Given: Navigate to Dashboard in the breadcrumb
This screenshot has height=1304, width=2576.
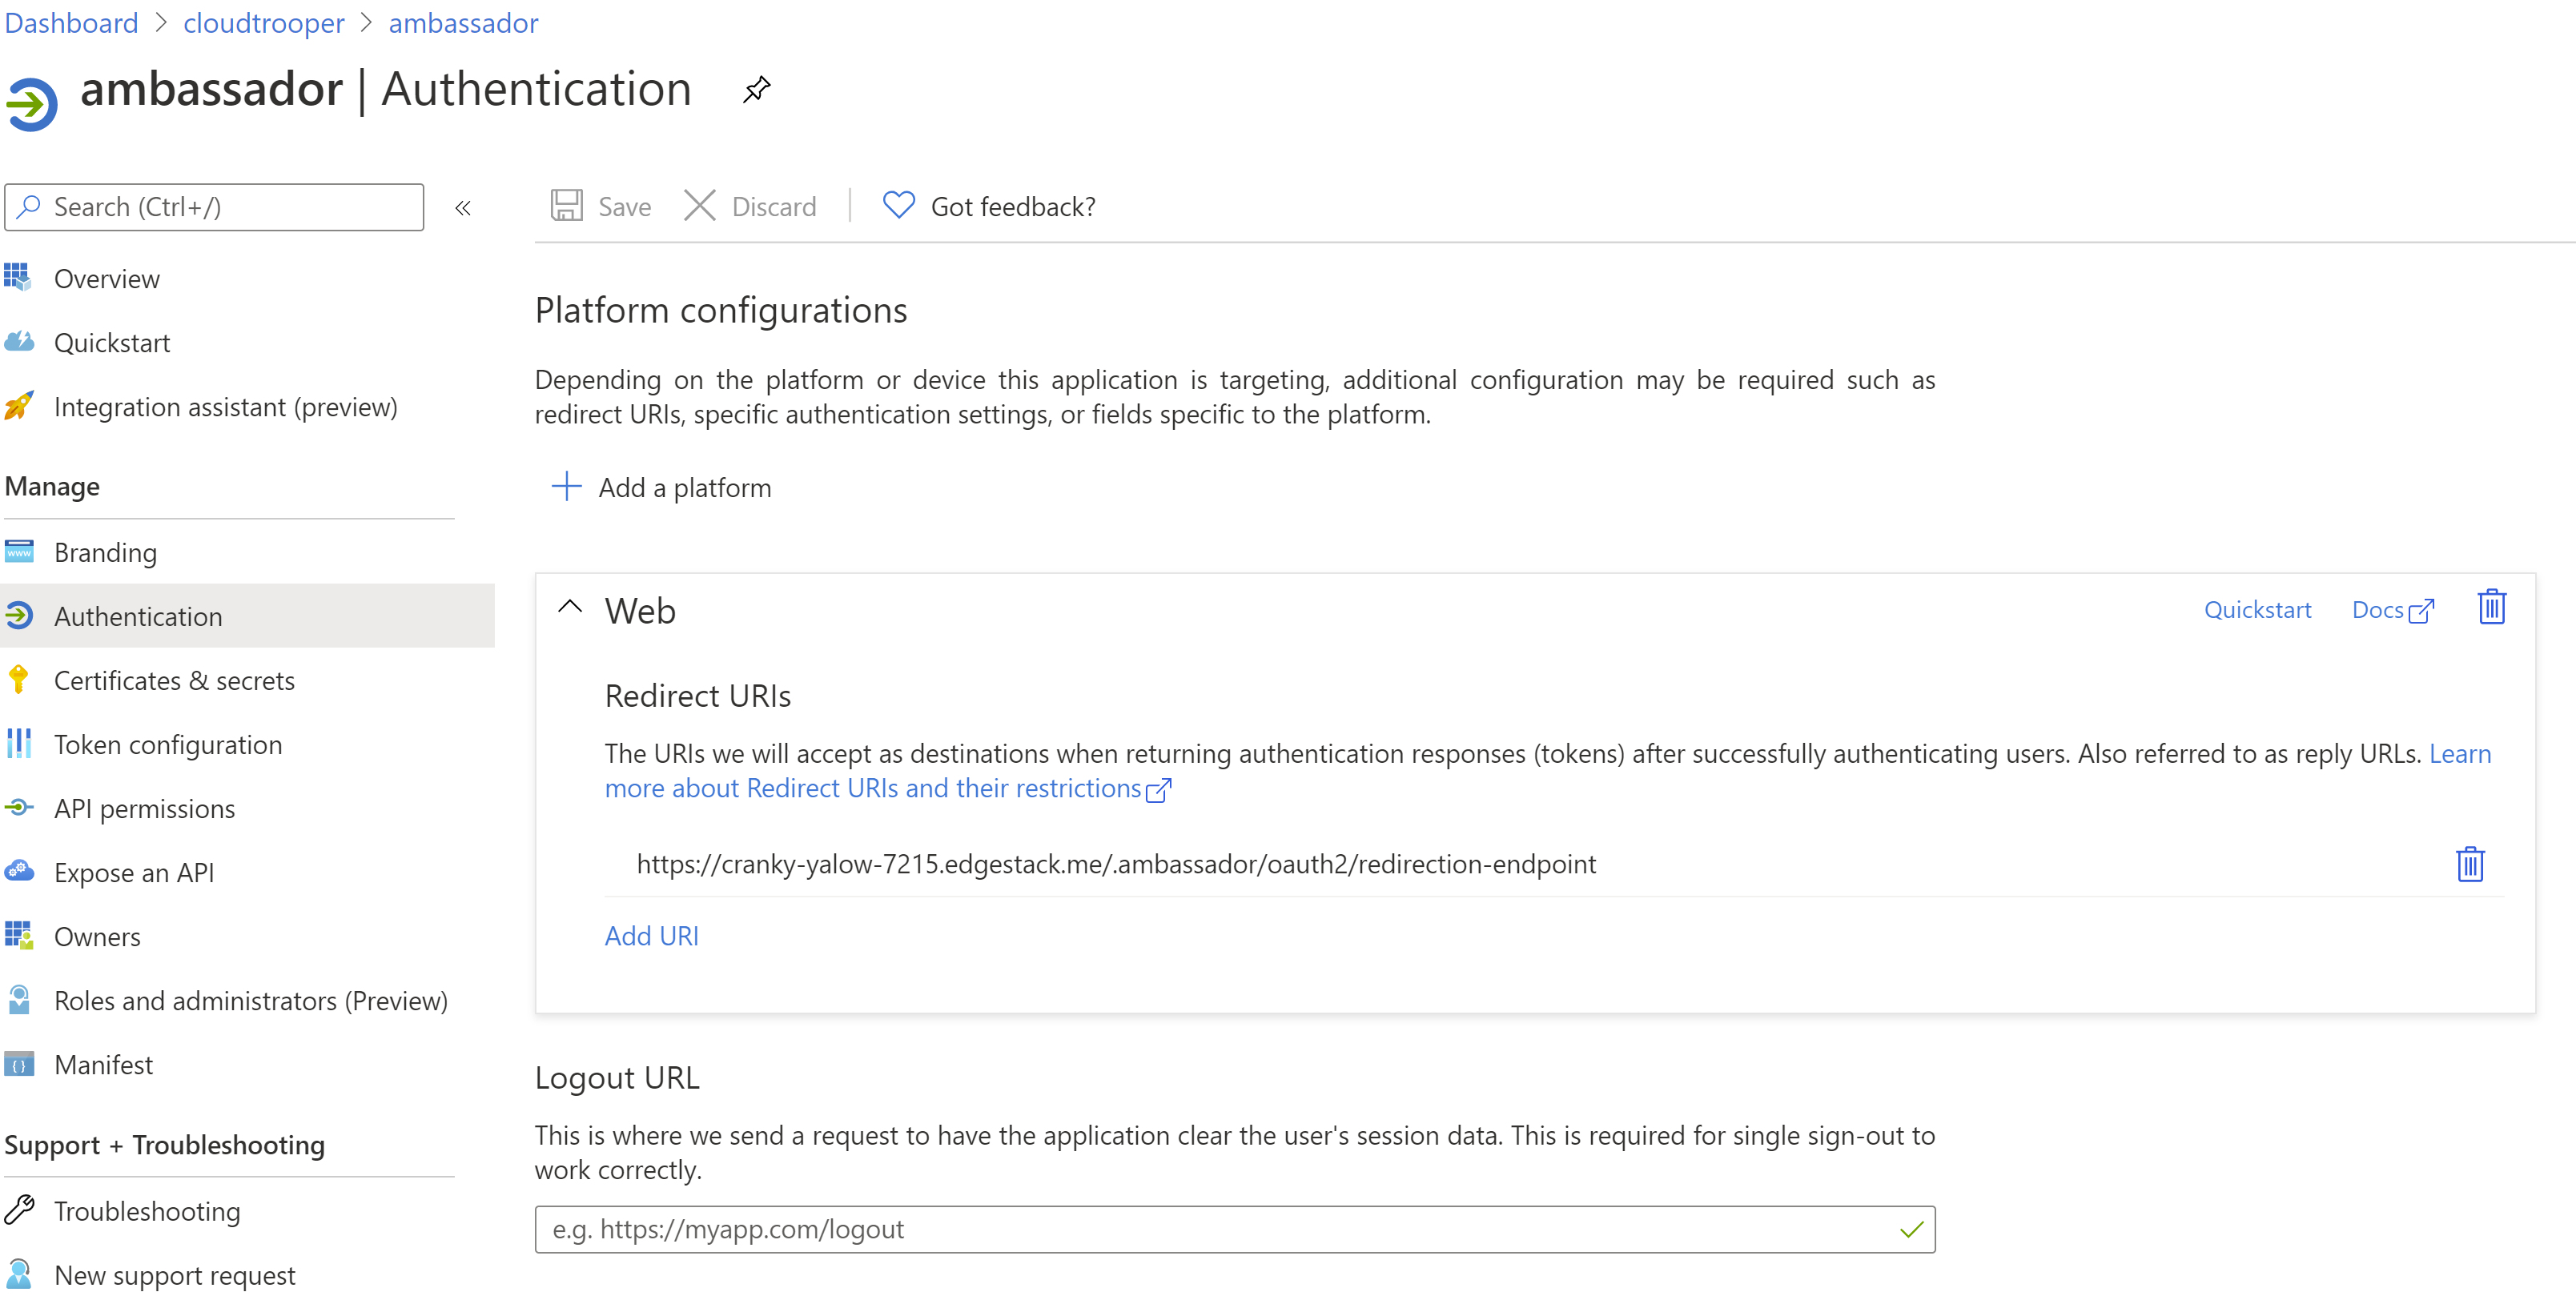Looking at the screenshot, I should 71,22.
